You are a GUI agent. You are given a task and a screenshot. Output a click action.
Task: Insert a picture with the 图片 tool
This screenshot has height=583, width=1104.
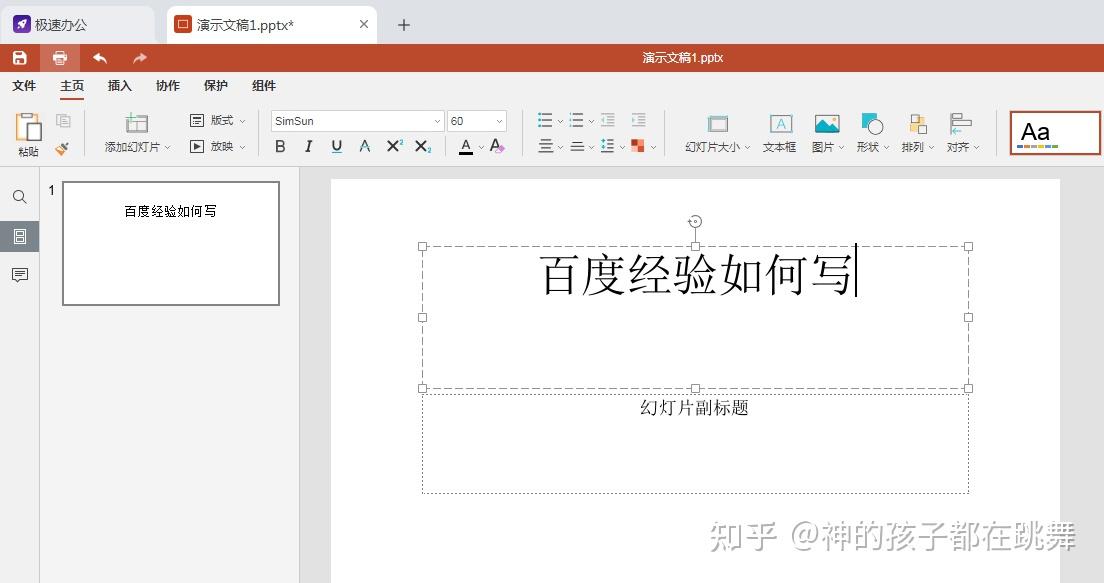(x=825, y=132)
